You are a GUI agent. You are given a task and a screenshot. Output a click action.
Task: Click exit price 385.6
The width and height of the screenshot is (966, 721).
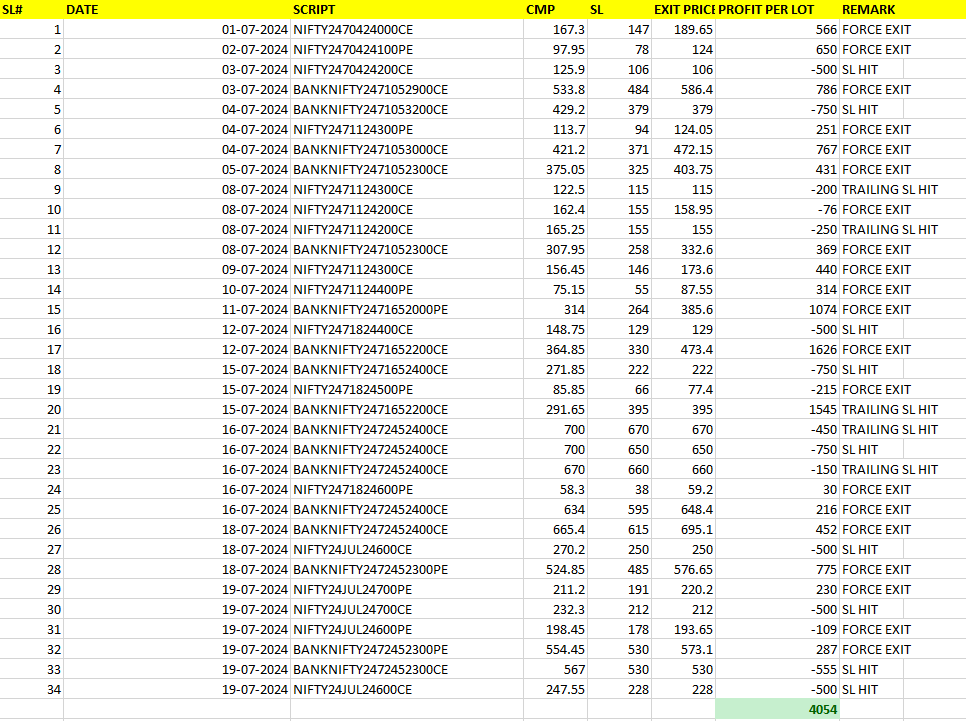click(683, 309)
